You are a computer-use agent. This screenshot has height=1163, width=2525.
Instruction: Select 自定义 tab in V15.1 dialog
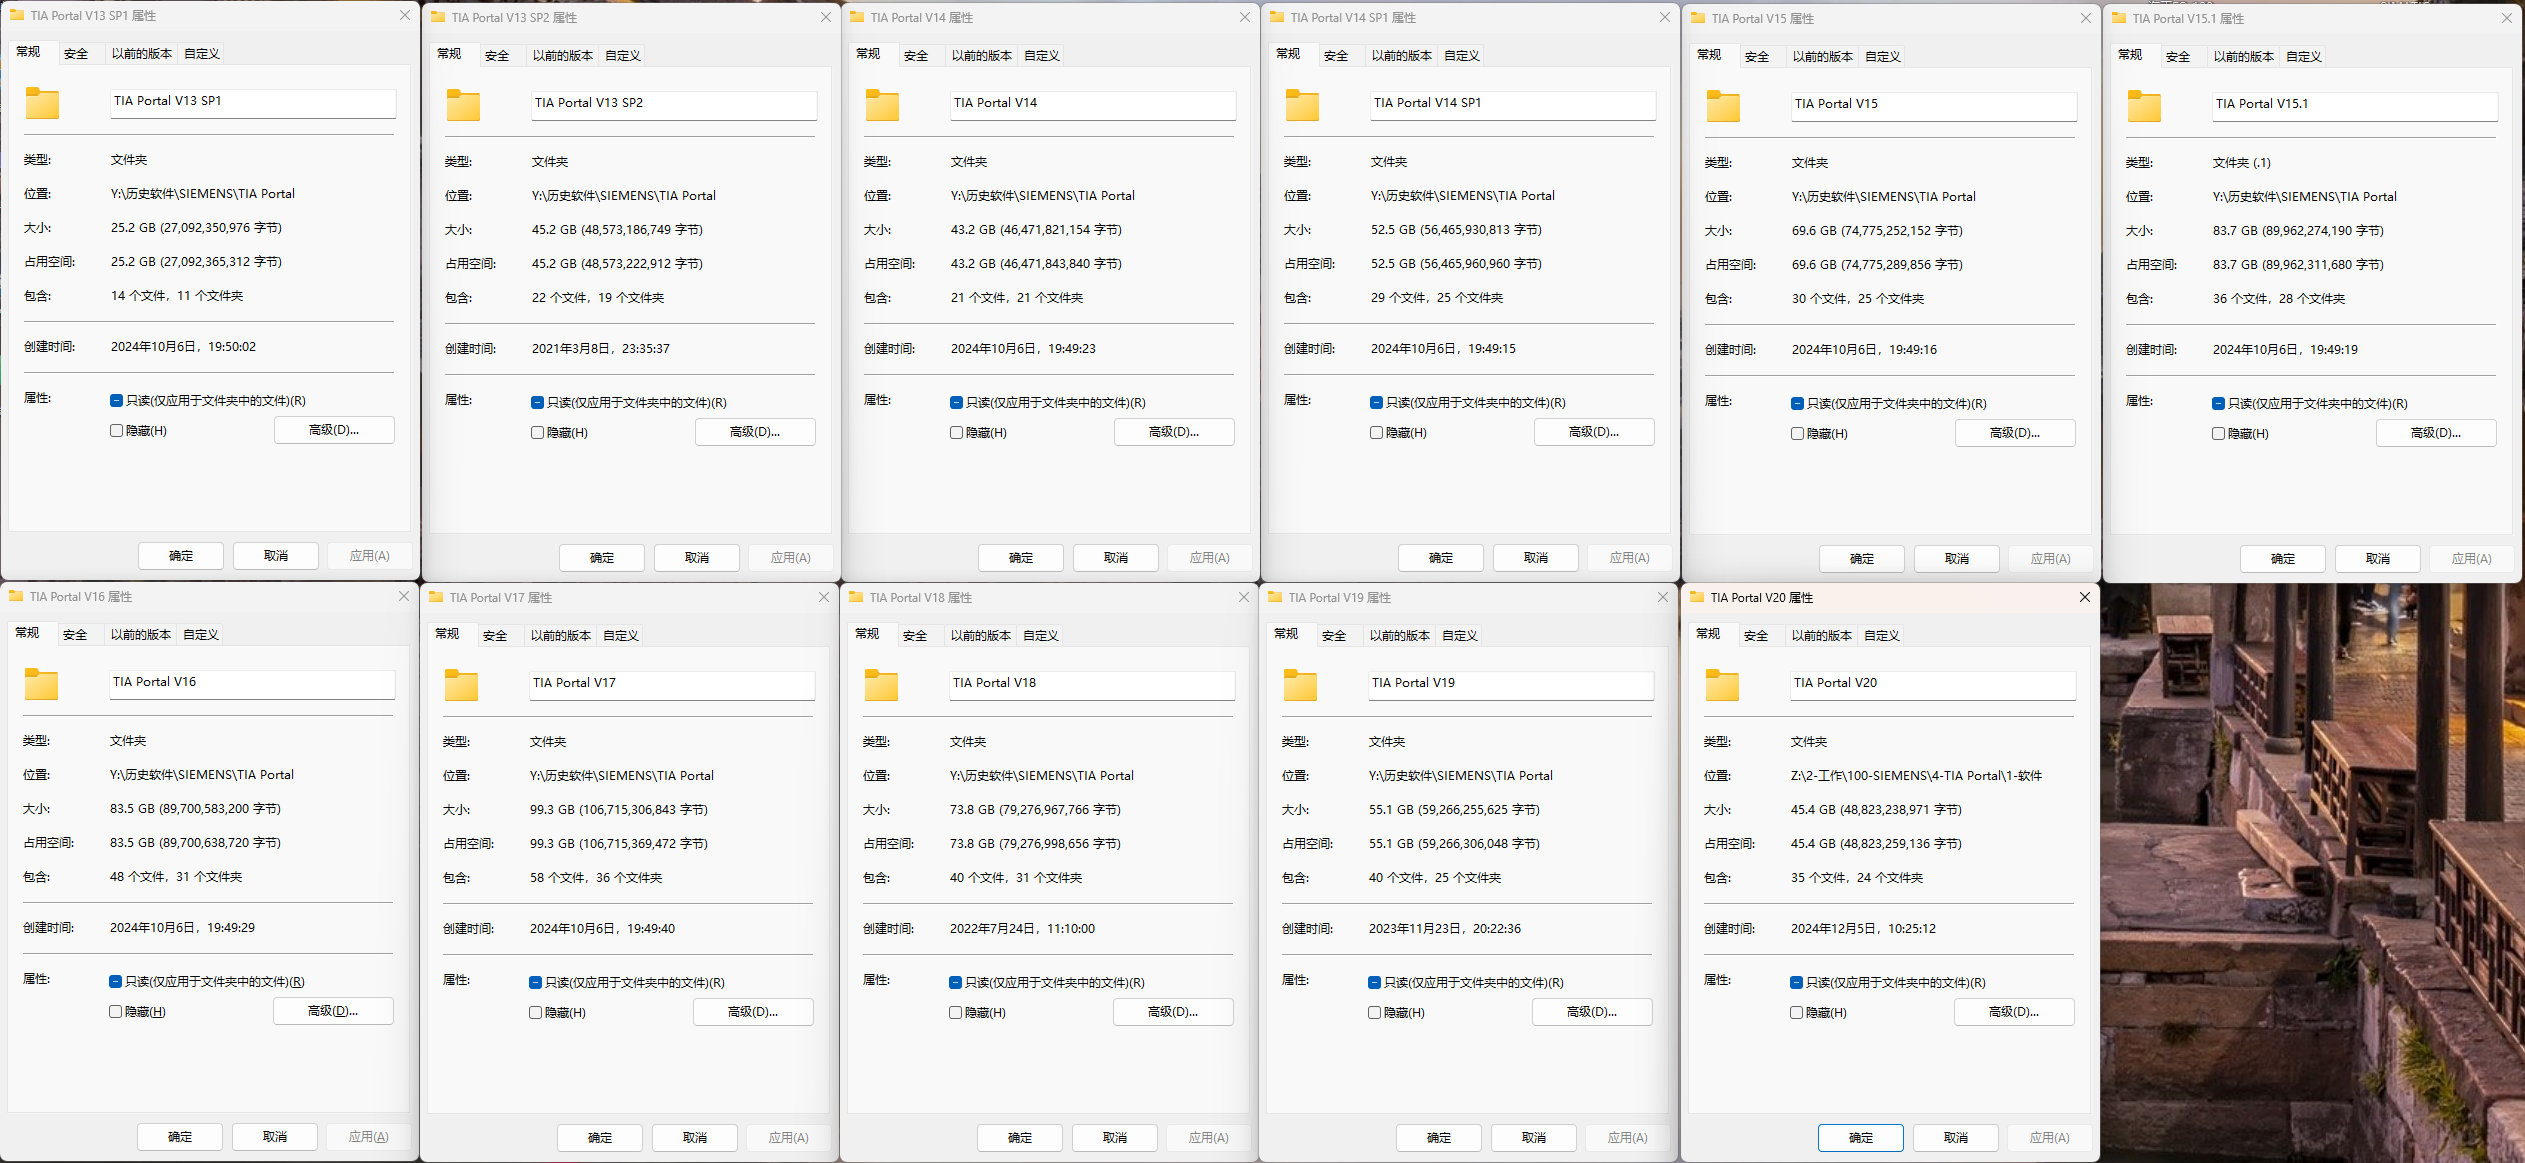[x=2303, y=57]
